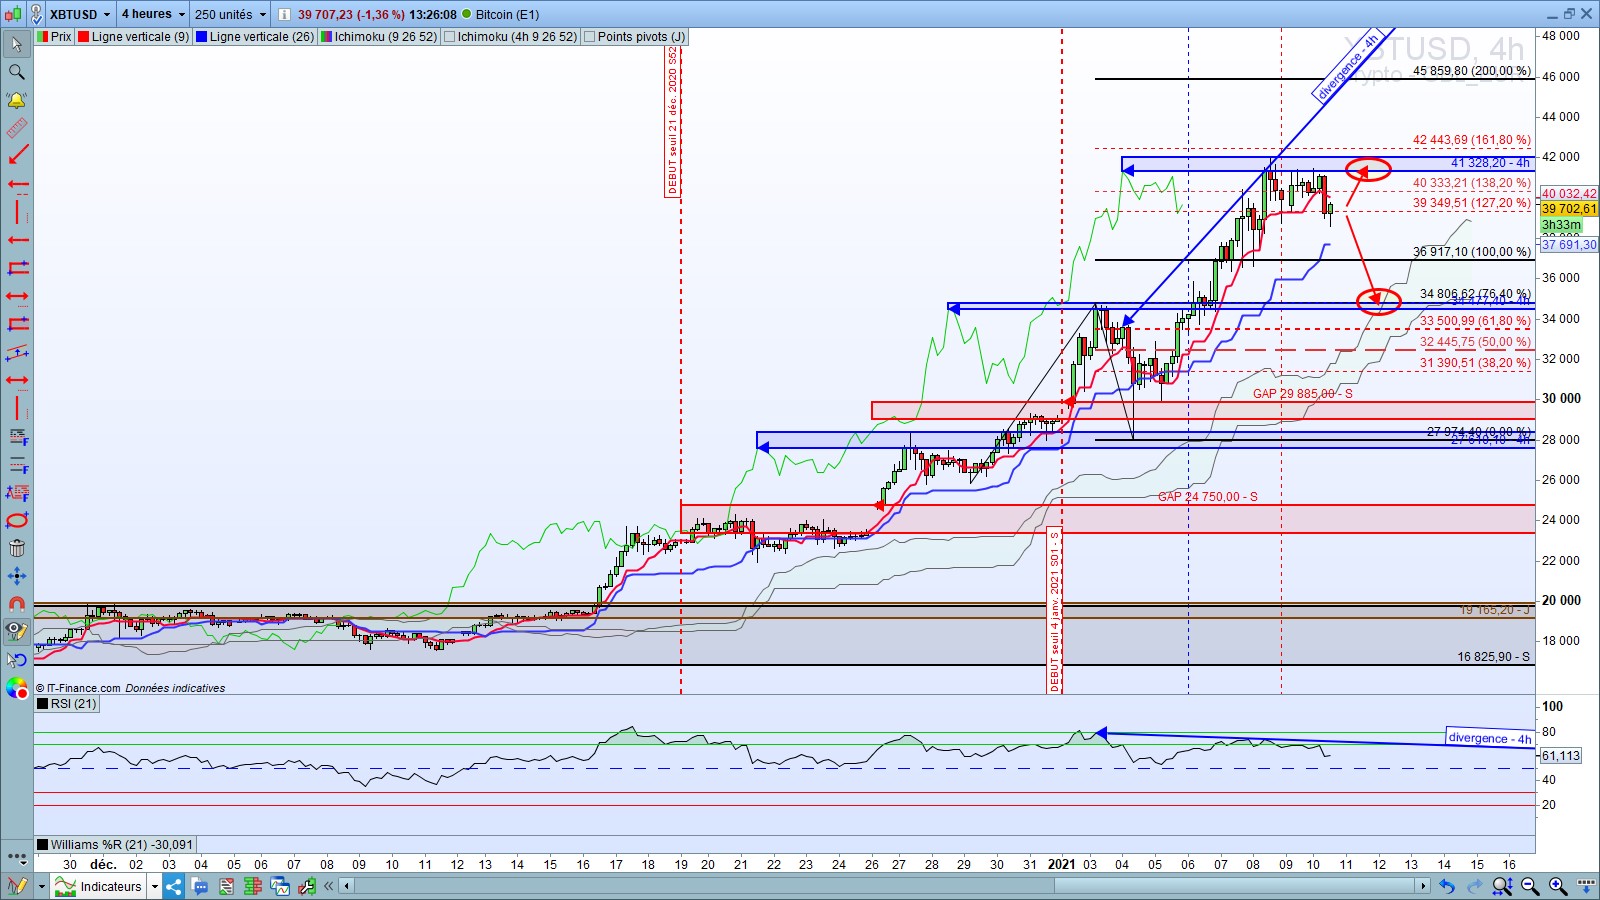Open the chat comments icon

(x=200, y=886)
